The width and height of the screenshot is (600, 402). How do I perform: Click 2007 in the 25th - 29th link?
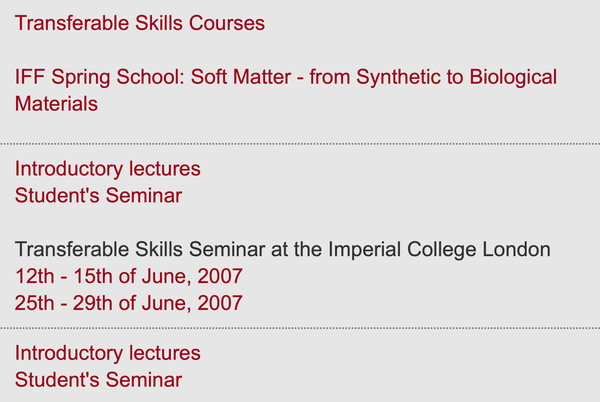(x=220, y=301)
